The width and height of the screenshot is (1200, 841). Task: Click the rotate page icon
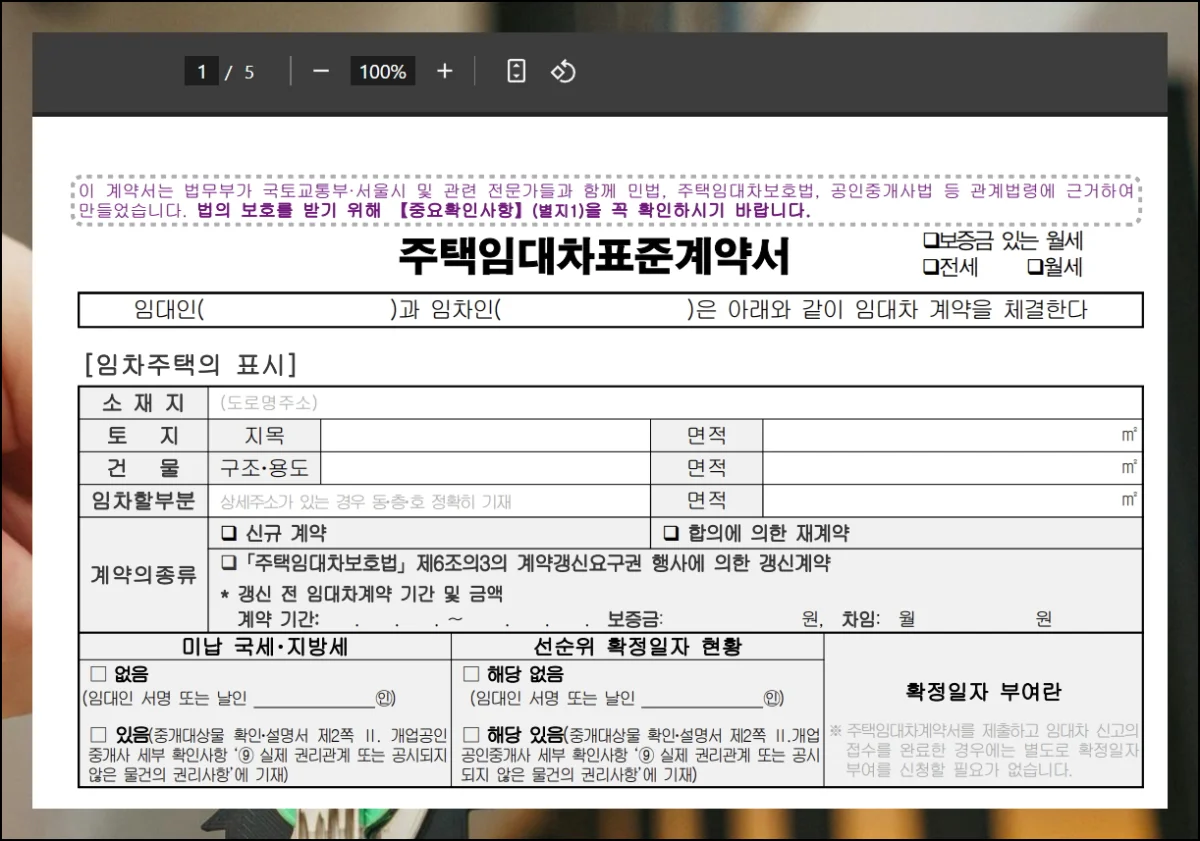(563, 72)
